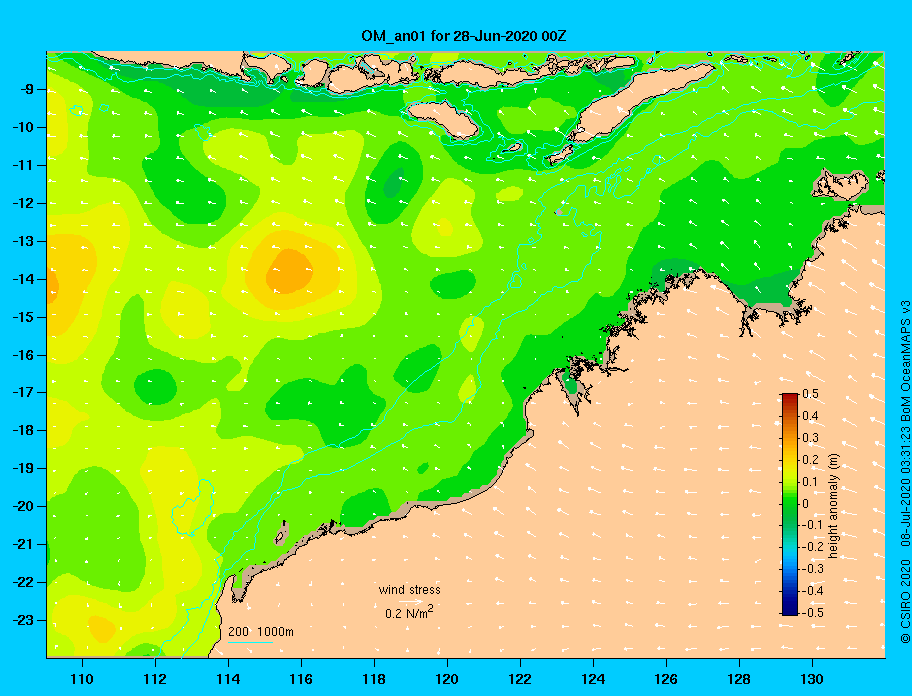
Task: Click longitude label 114 on the x-axis
Action: click(x=228, y=679)
